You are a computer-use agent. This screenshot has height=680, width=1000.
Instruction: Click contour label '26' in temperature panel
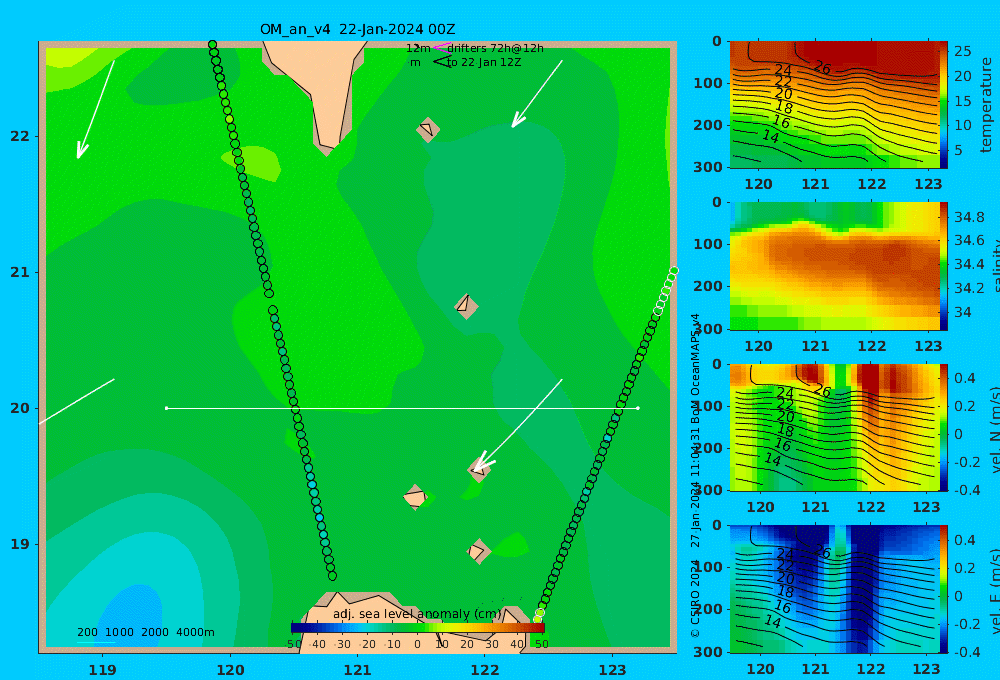(x=823, y=67)
